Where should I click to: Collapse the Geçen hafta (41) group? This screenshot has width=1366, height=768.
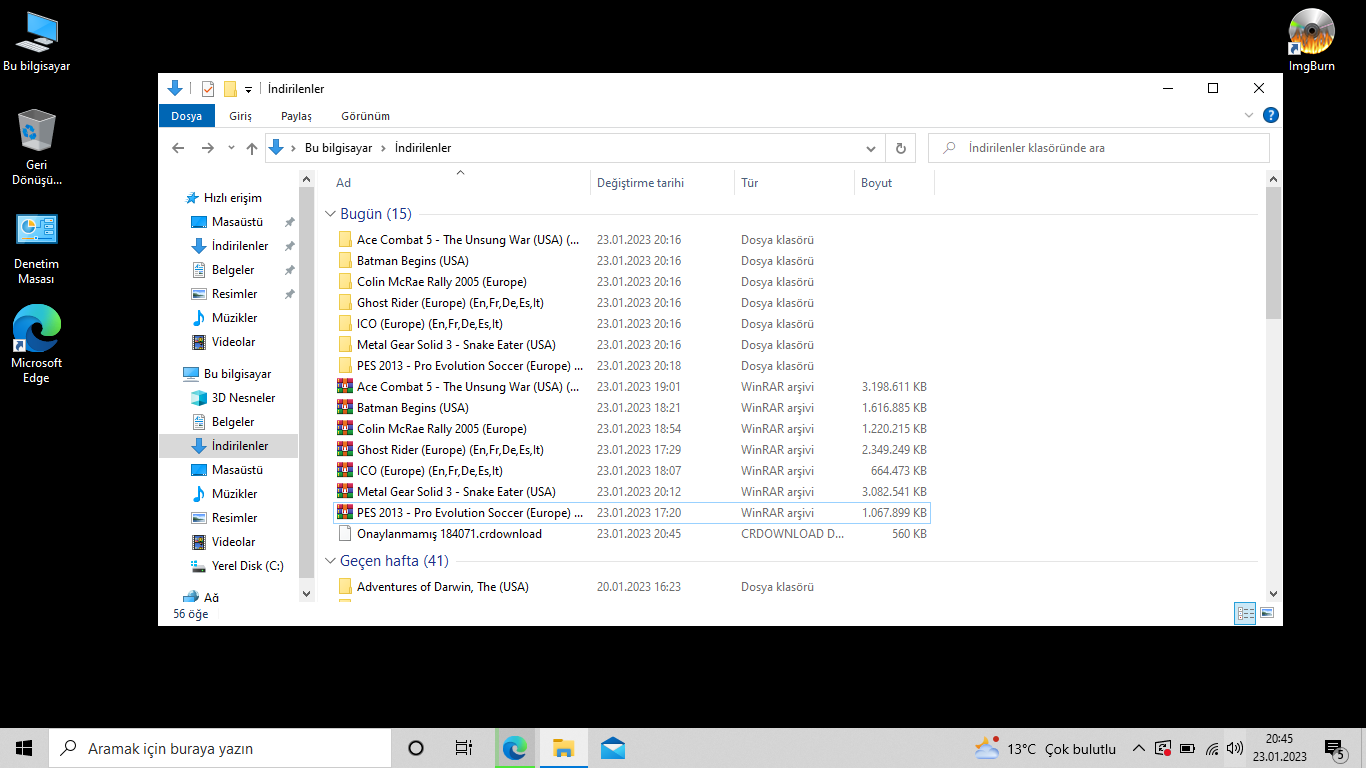(x=330, y=561)
